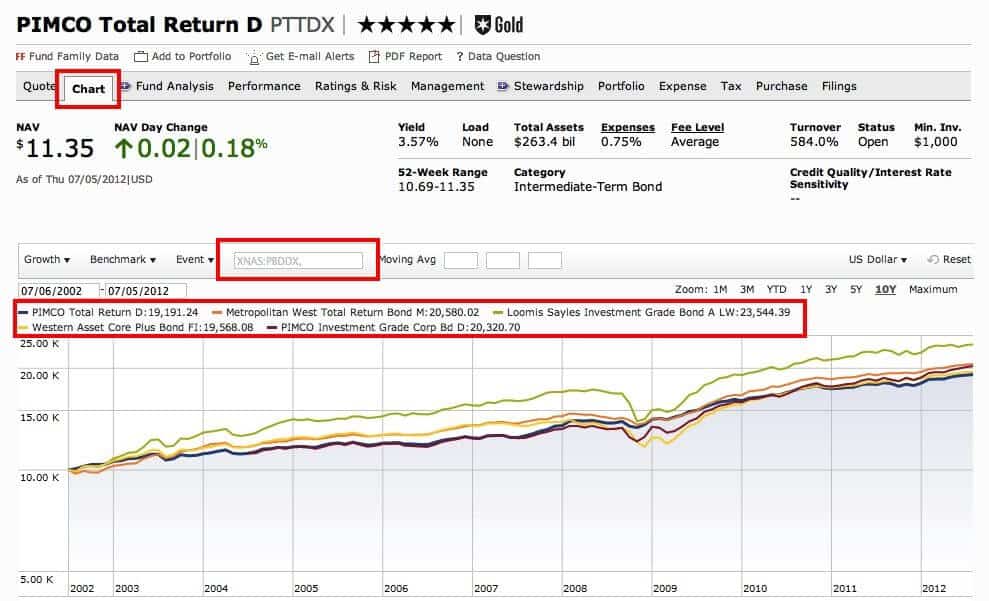989x601 pixels.
Task: Click Loomis Sayles legend color swatch
Action: click(x=498, y=313)
